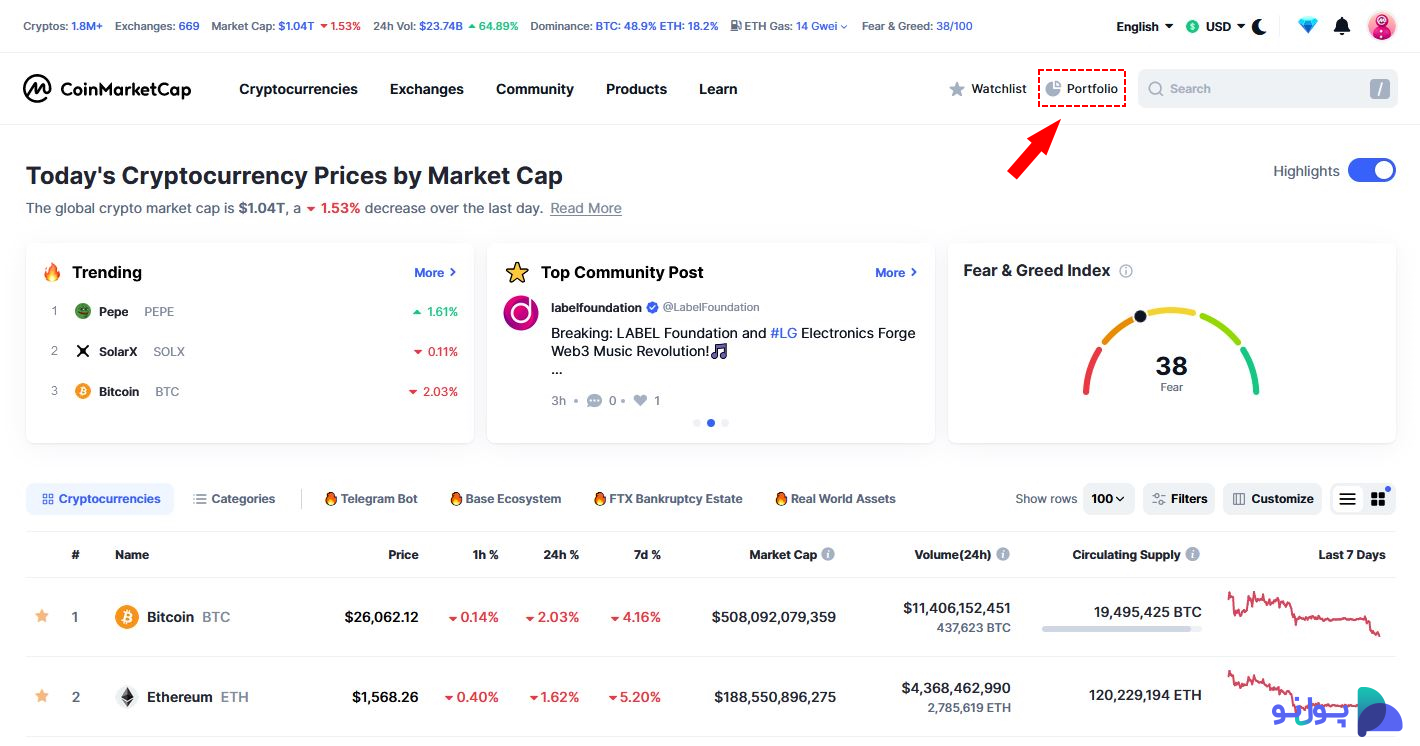
Task: Toggle Ethereum watchlist star in table
Action: [42, 696]
